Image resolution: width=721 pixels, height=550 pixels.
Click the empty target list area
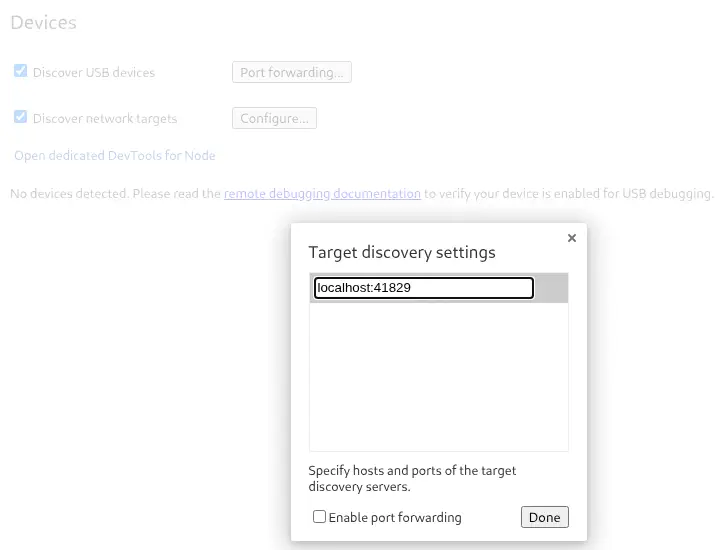[438, 375]
